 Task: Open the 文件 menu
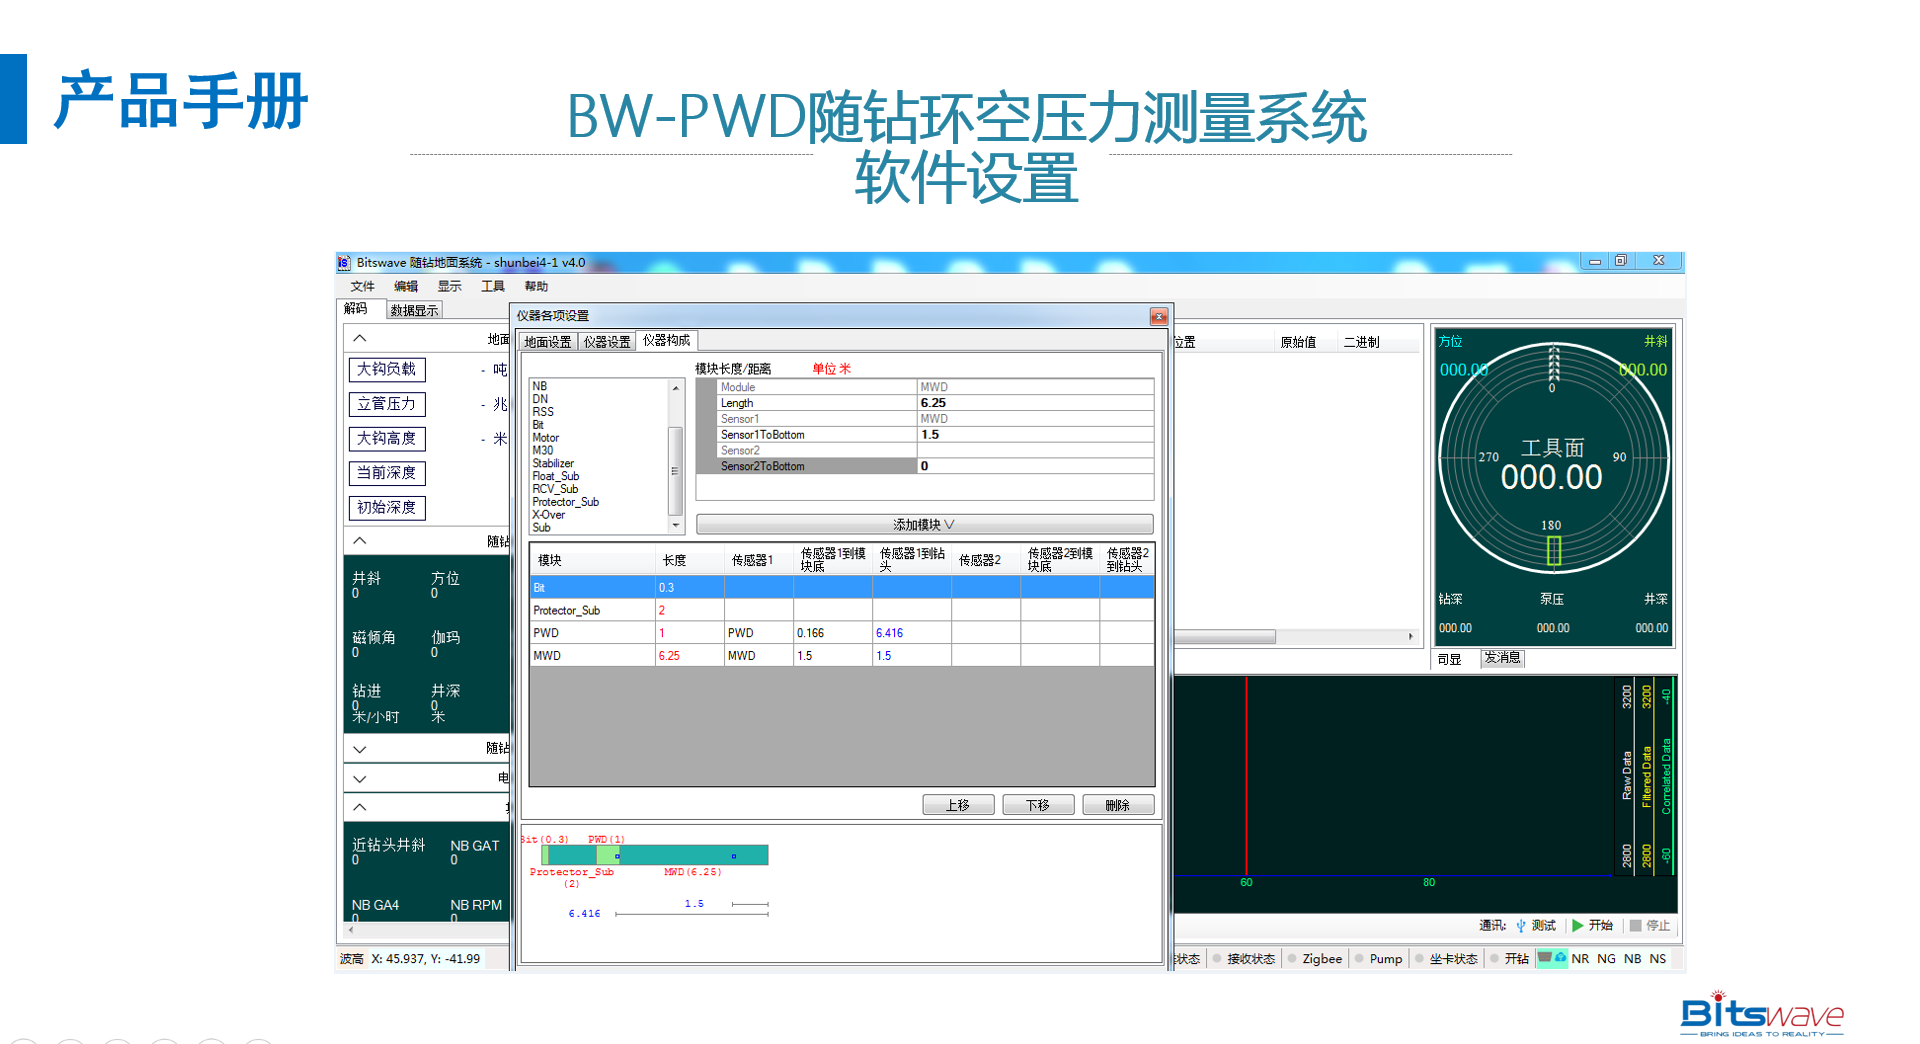[x=362, y=287]
